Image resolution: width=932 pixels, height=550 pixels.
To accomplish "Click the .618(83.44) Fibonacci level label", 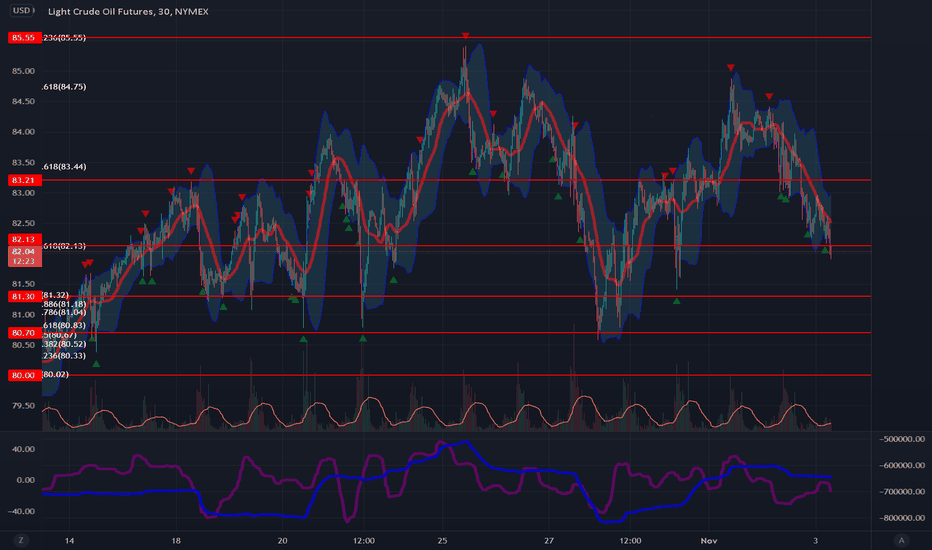I will coord(64,166).
